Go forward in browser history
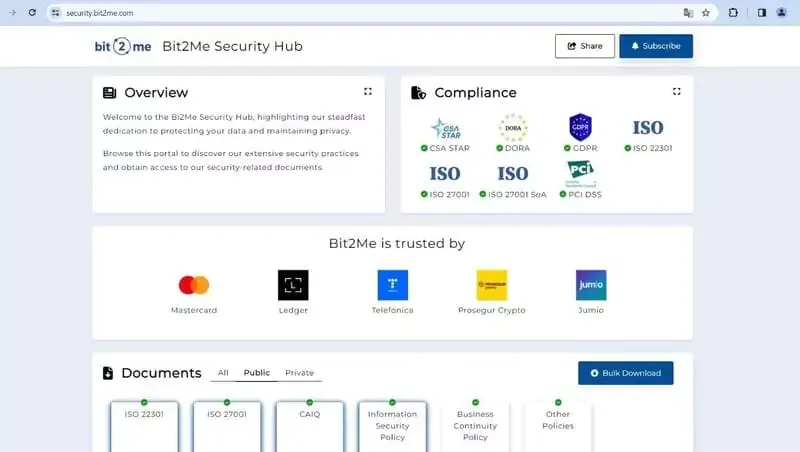800x452 pixels. [x=12, y=13]
